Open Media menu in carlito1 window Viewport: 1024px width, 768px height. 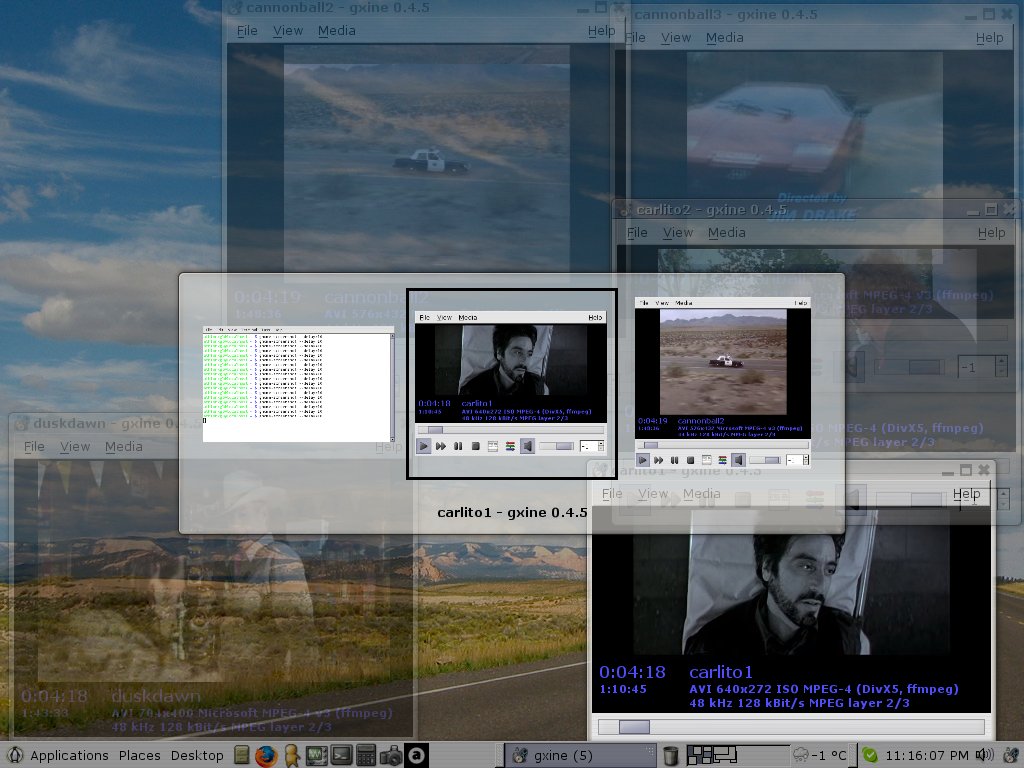click(x=702, y=494)
